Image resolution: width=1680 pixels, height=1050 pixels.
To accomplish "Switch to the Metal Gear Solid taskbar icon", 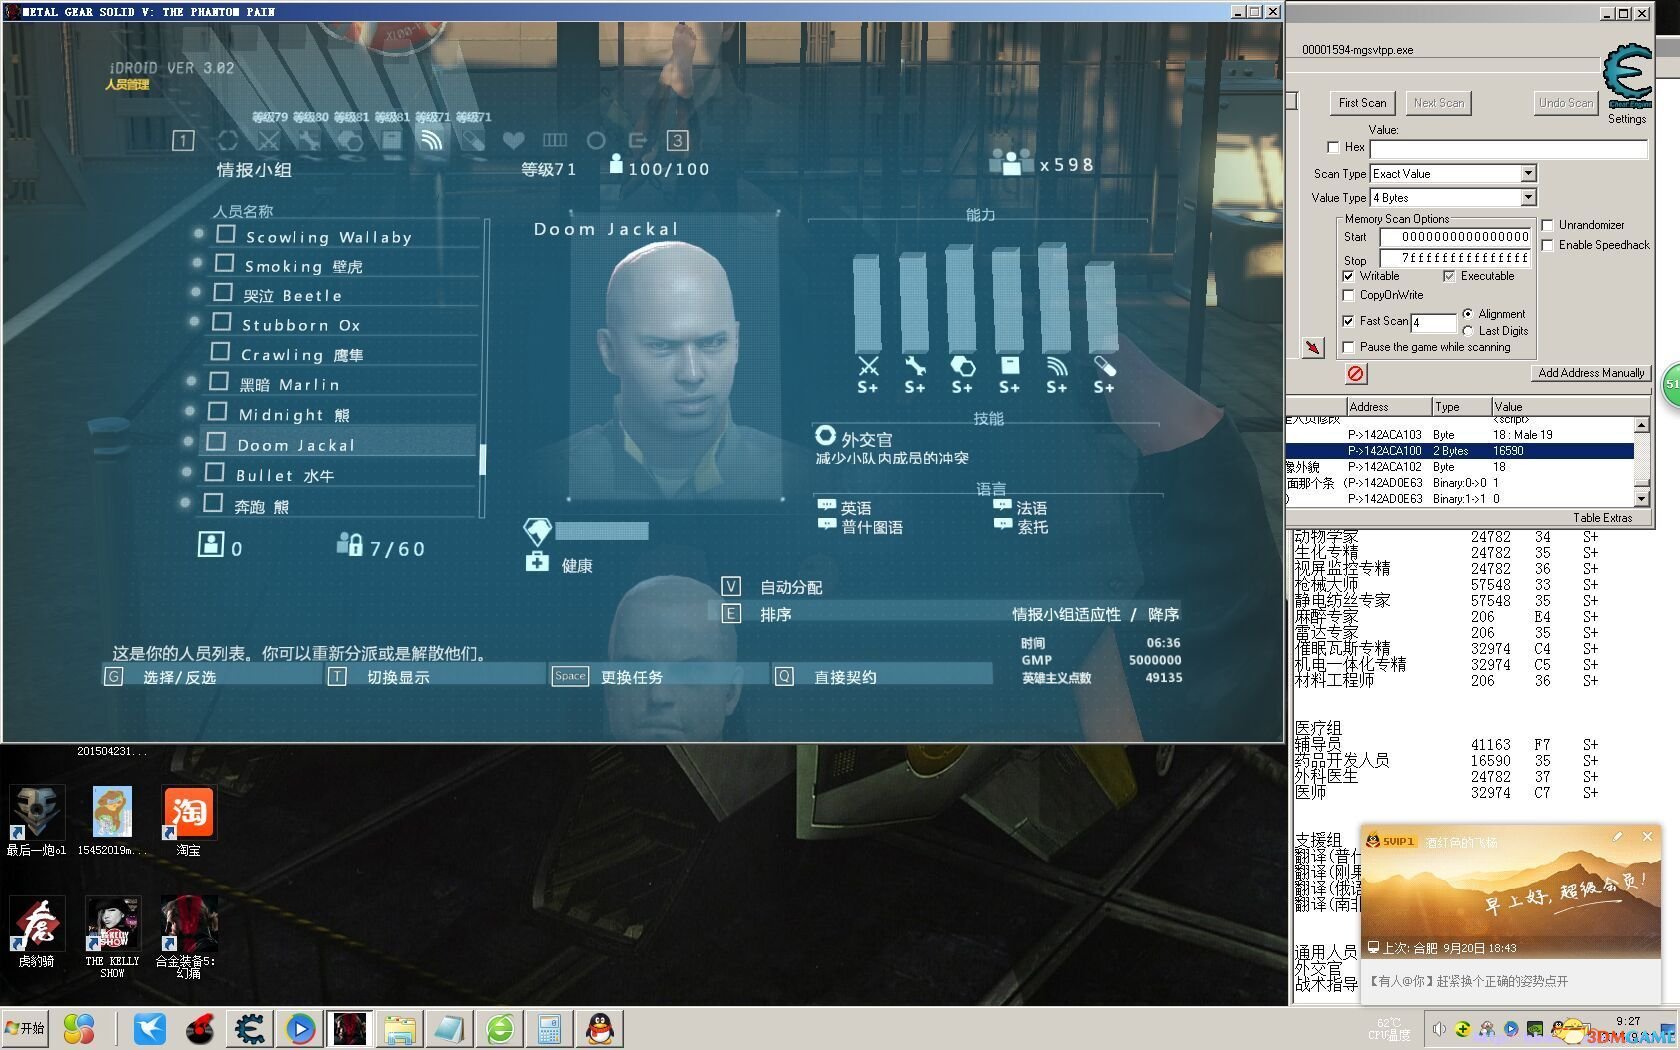I will coord(349,1029).
